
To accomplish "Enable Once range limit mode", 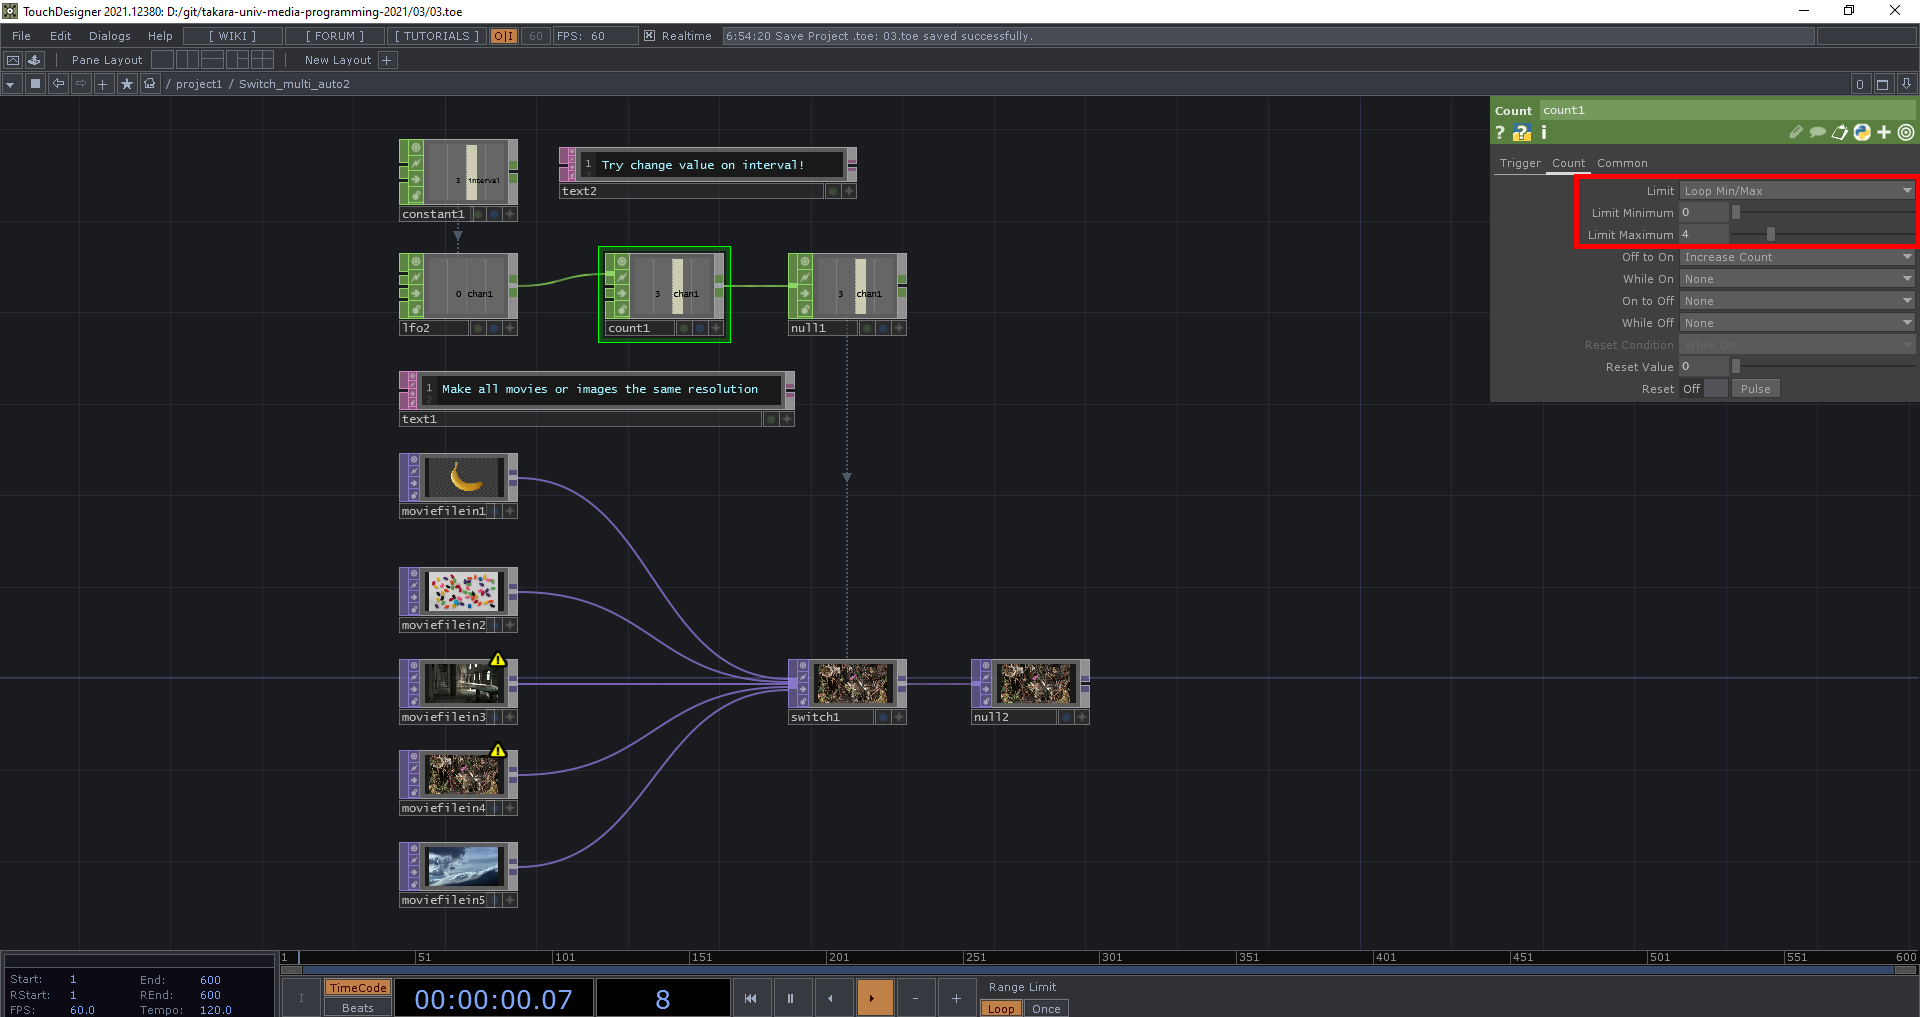I will click(1046, 1008).
